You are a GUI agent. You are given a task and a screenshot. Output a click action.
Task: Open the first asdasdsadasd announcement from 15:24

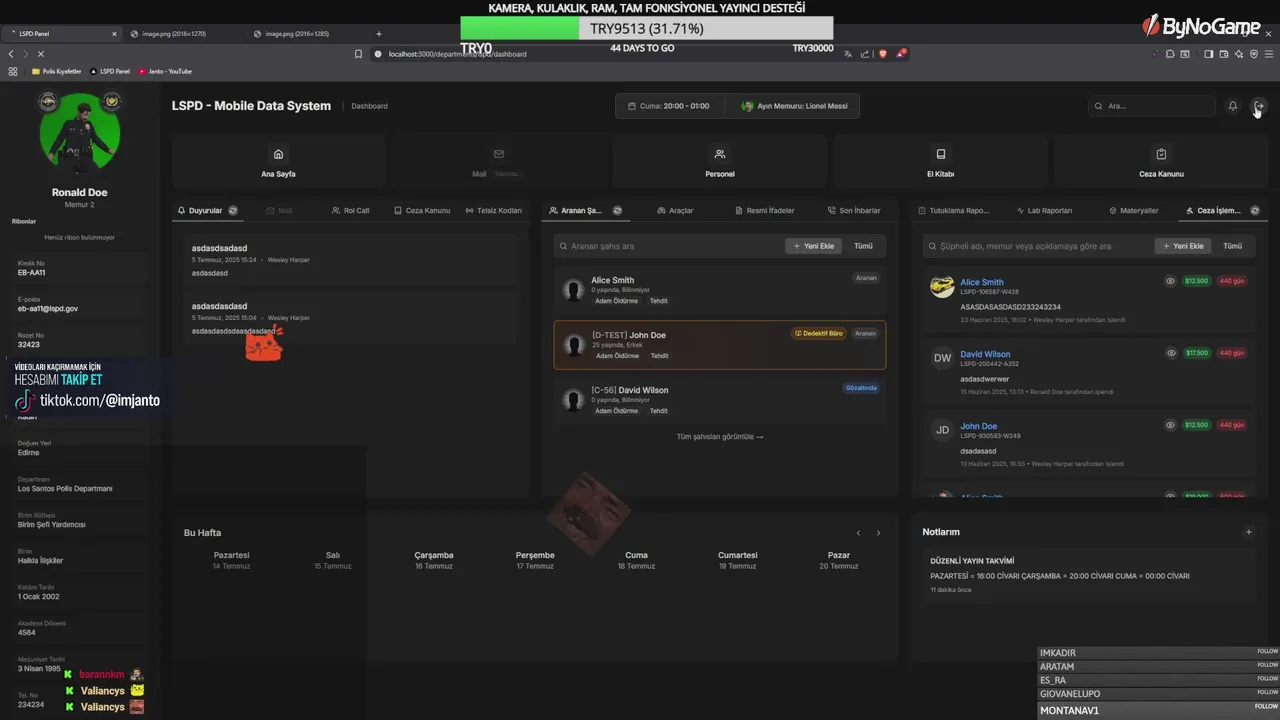pos(350,260)
